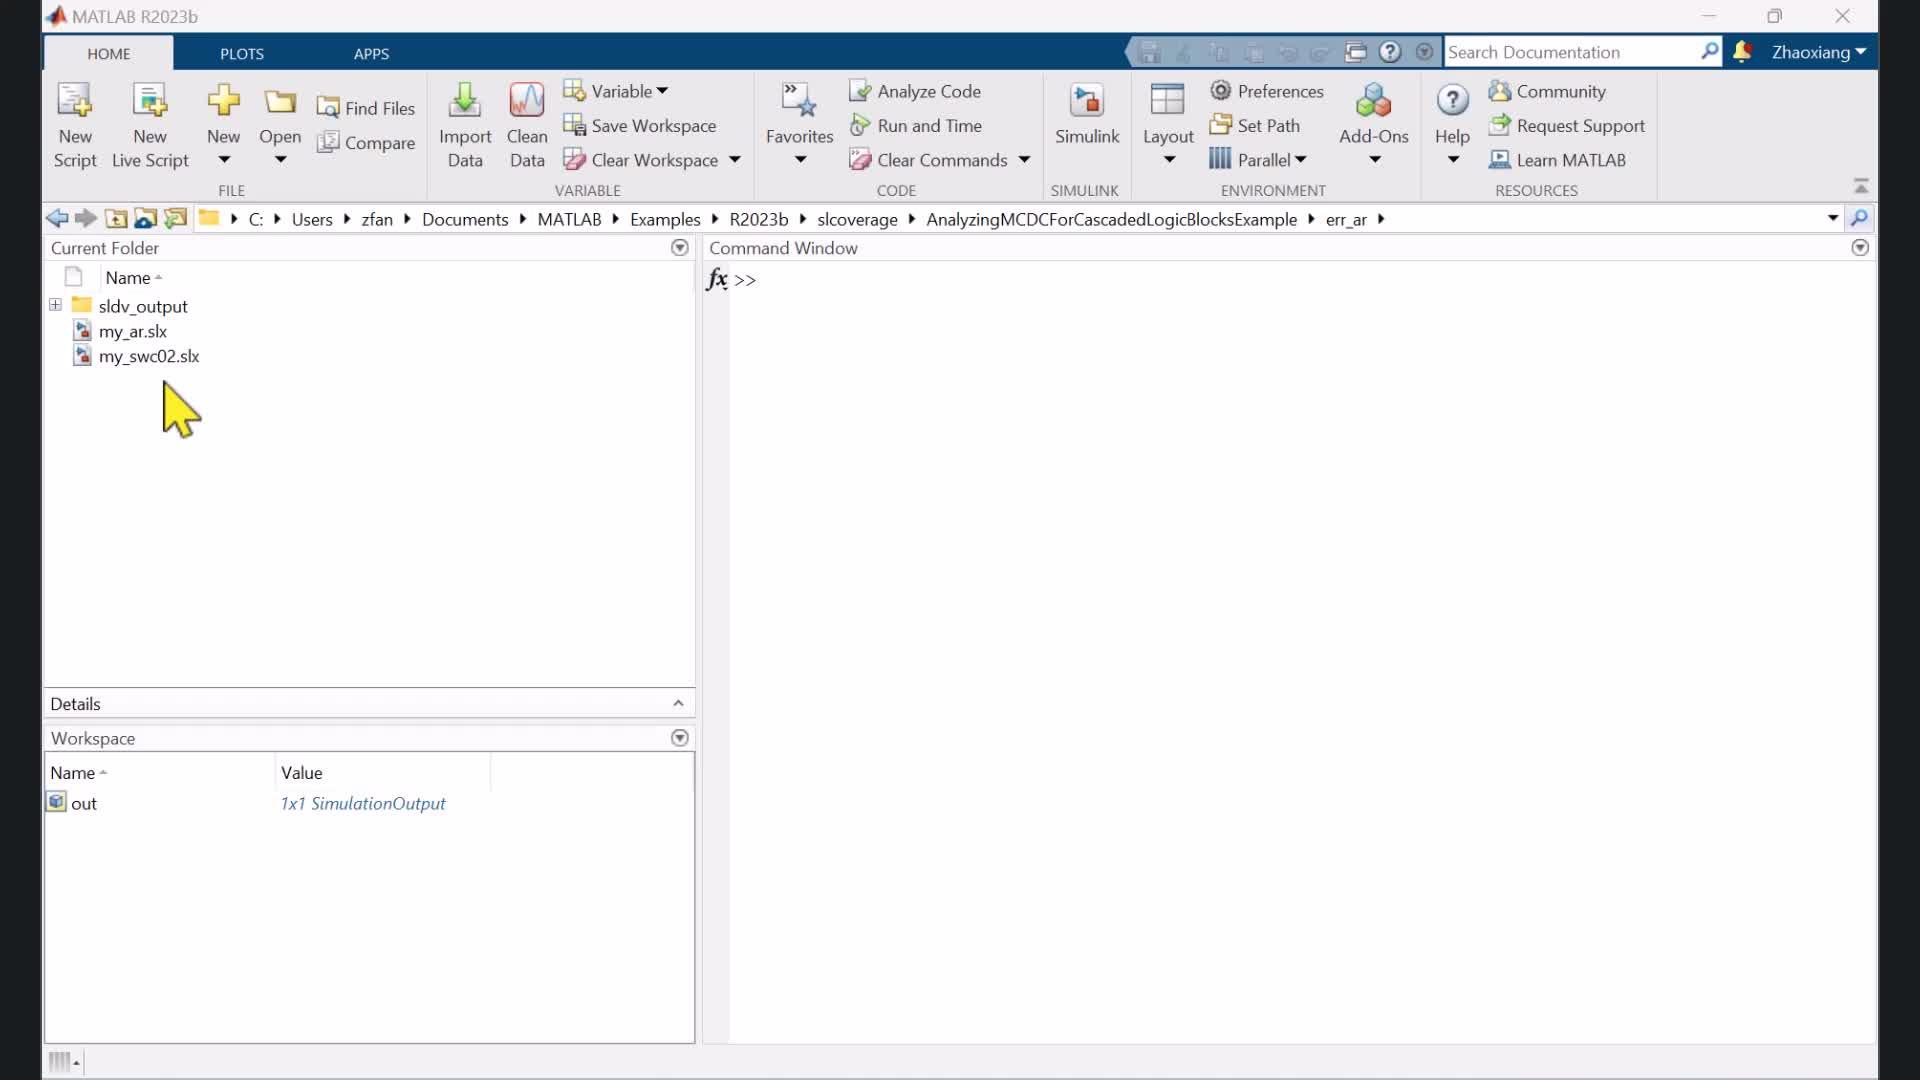This screenshot has height=1080, width=1920.
Task: Go up one folder level icon
Action: click(116, 219)
